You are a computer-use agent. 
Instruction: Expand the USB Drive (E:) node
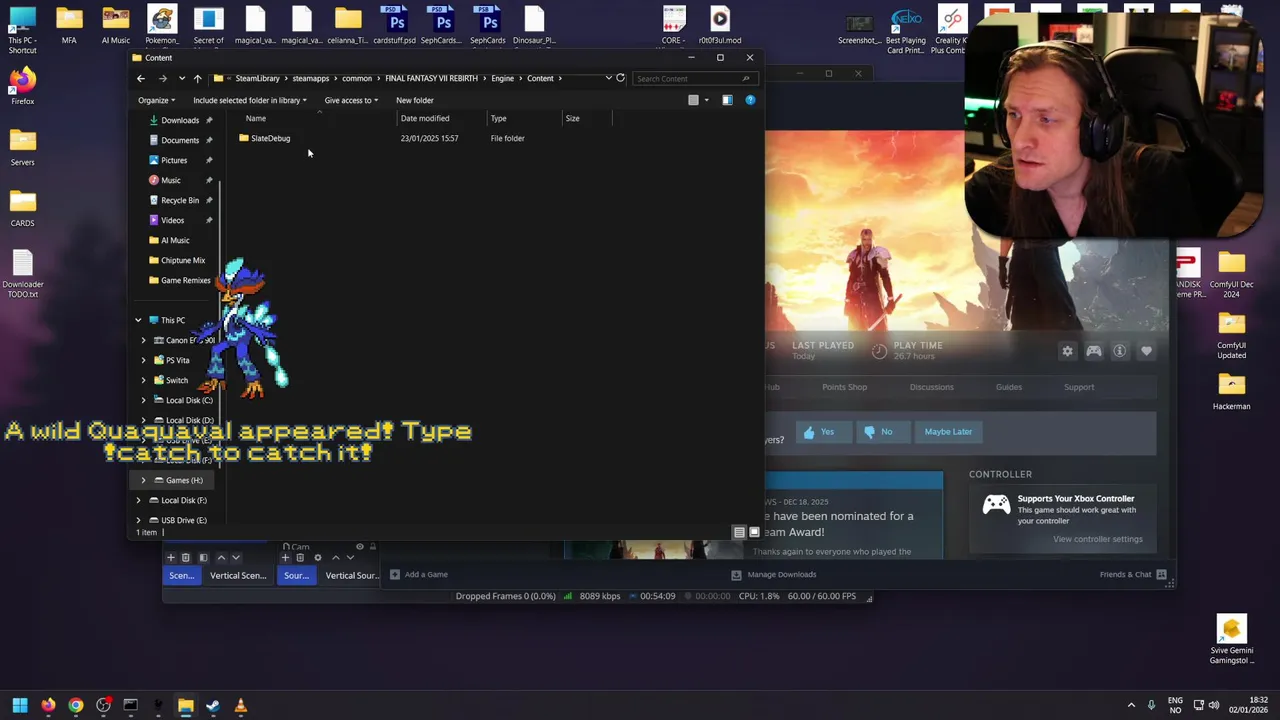coord(138,520)
